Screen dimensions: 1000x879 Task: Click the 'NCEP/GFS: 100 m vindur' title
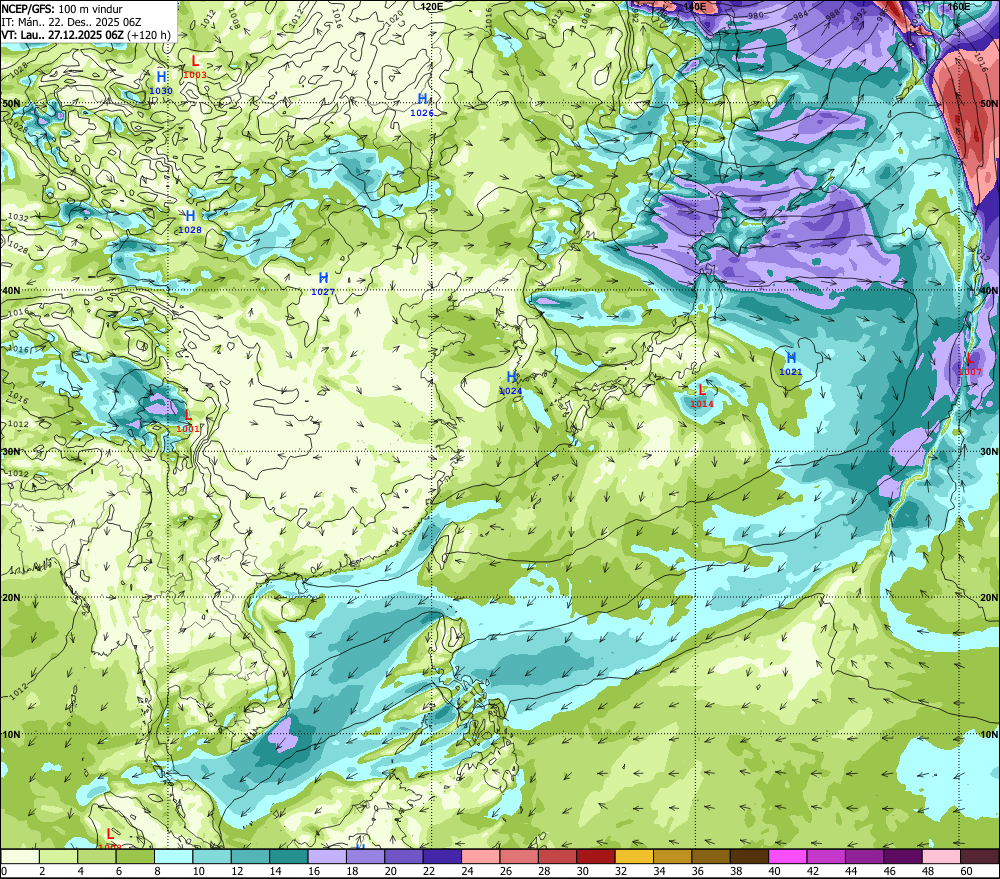(62, 9)
